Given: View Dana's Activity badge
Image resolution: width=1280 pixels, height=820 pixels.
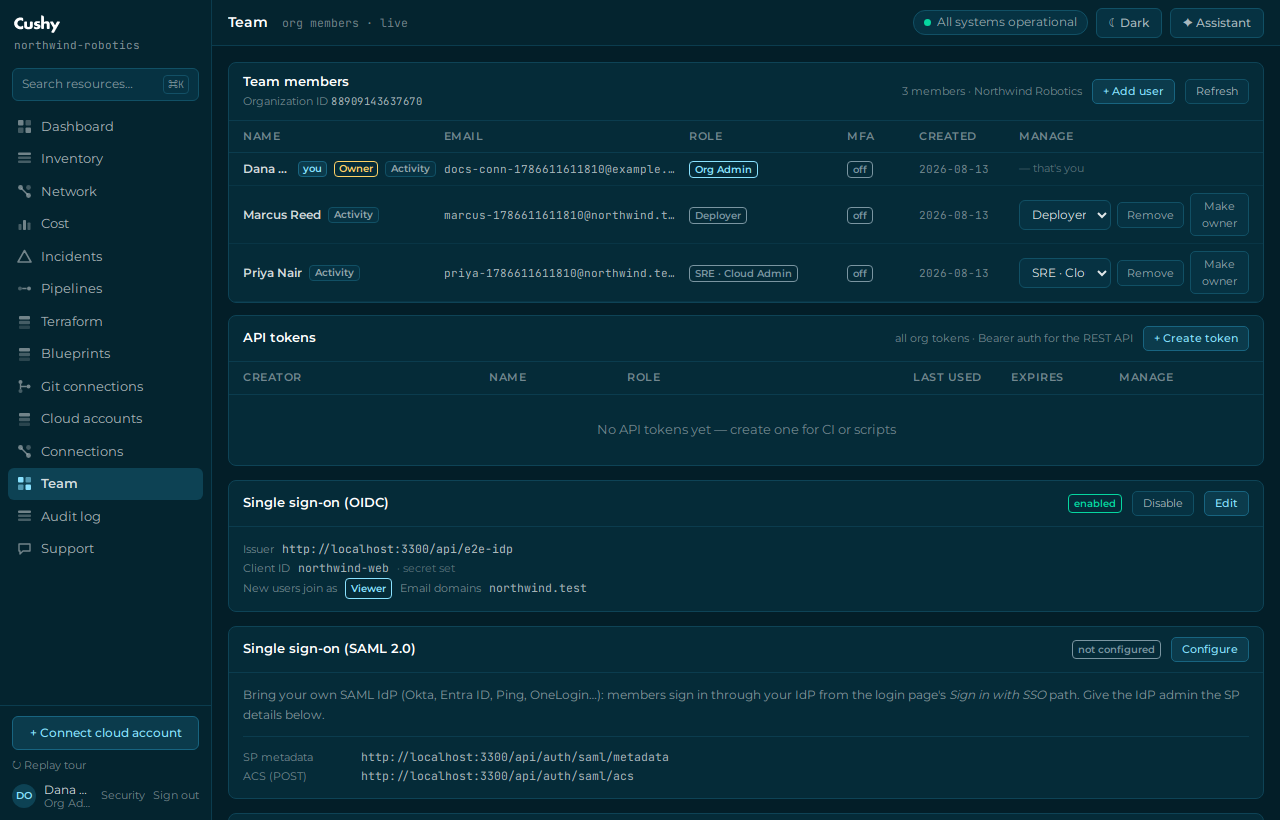Looking at the screenshot, I should click(410, 169).
